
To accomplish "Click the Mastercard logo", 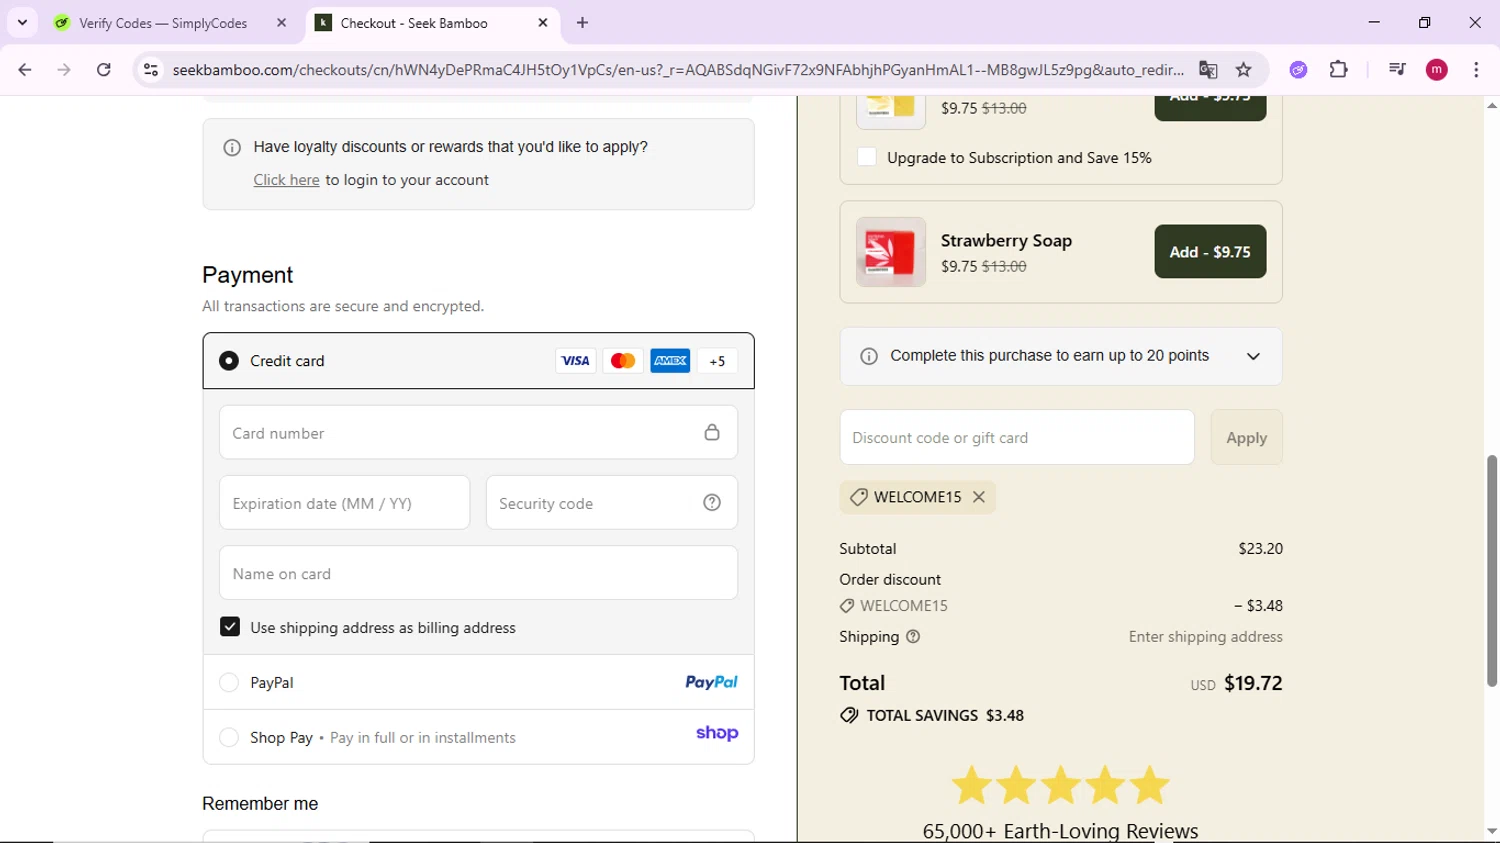I will [623, 361].
